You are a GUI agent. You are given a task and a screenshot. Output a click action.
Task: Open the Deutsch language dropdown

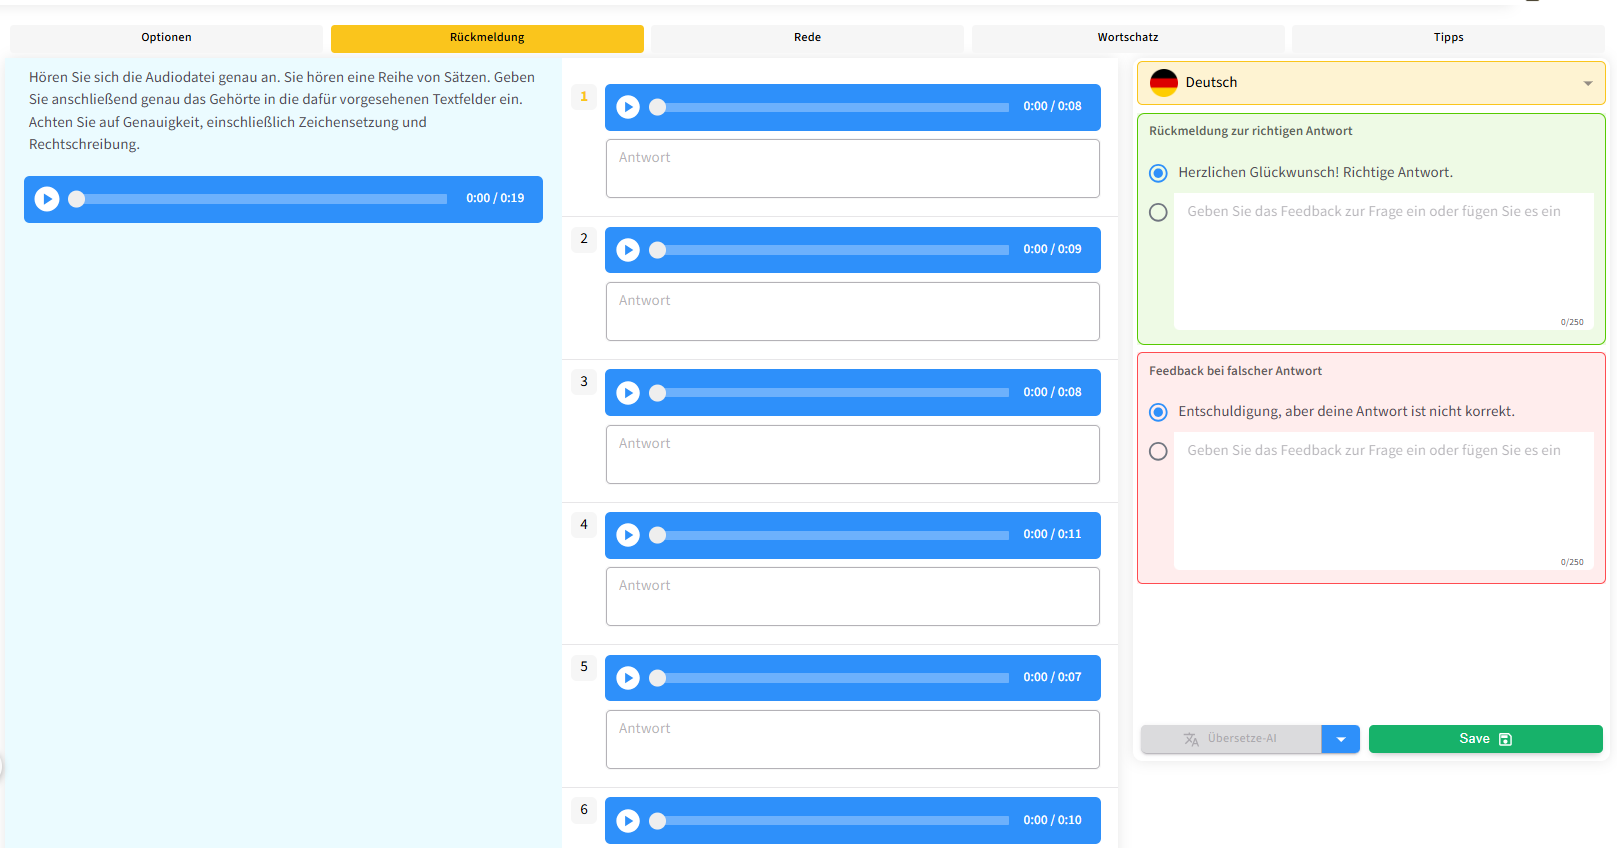coord(1587,83)
